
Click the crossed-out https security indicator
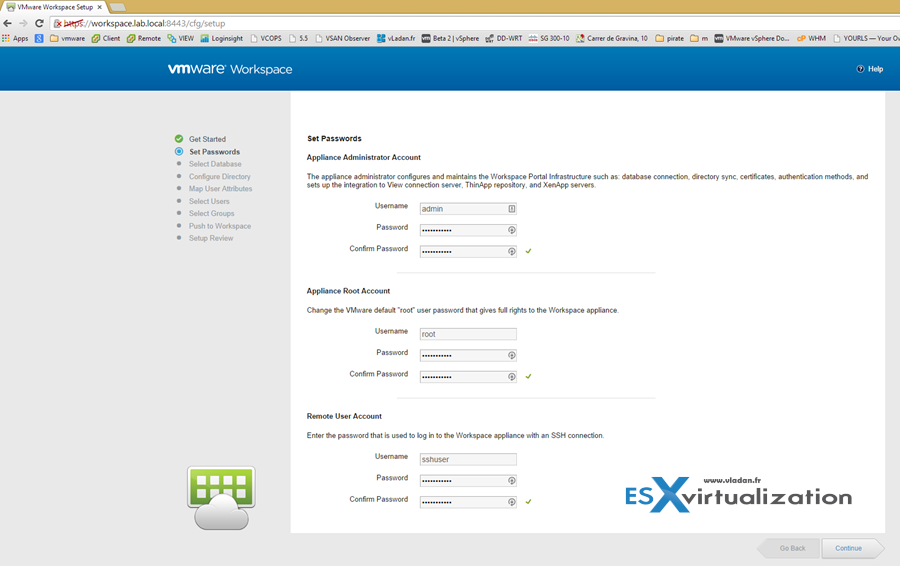[x=69, y=24]
